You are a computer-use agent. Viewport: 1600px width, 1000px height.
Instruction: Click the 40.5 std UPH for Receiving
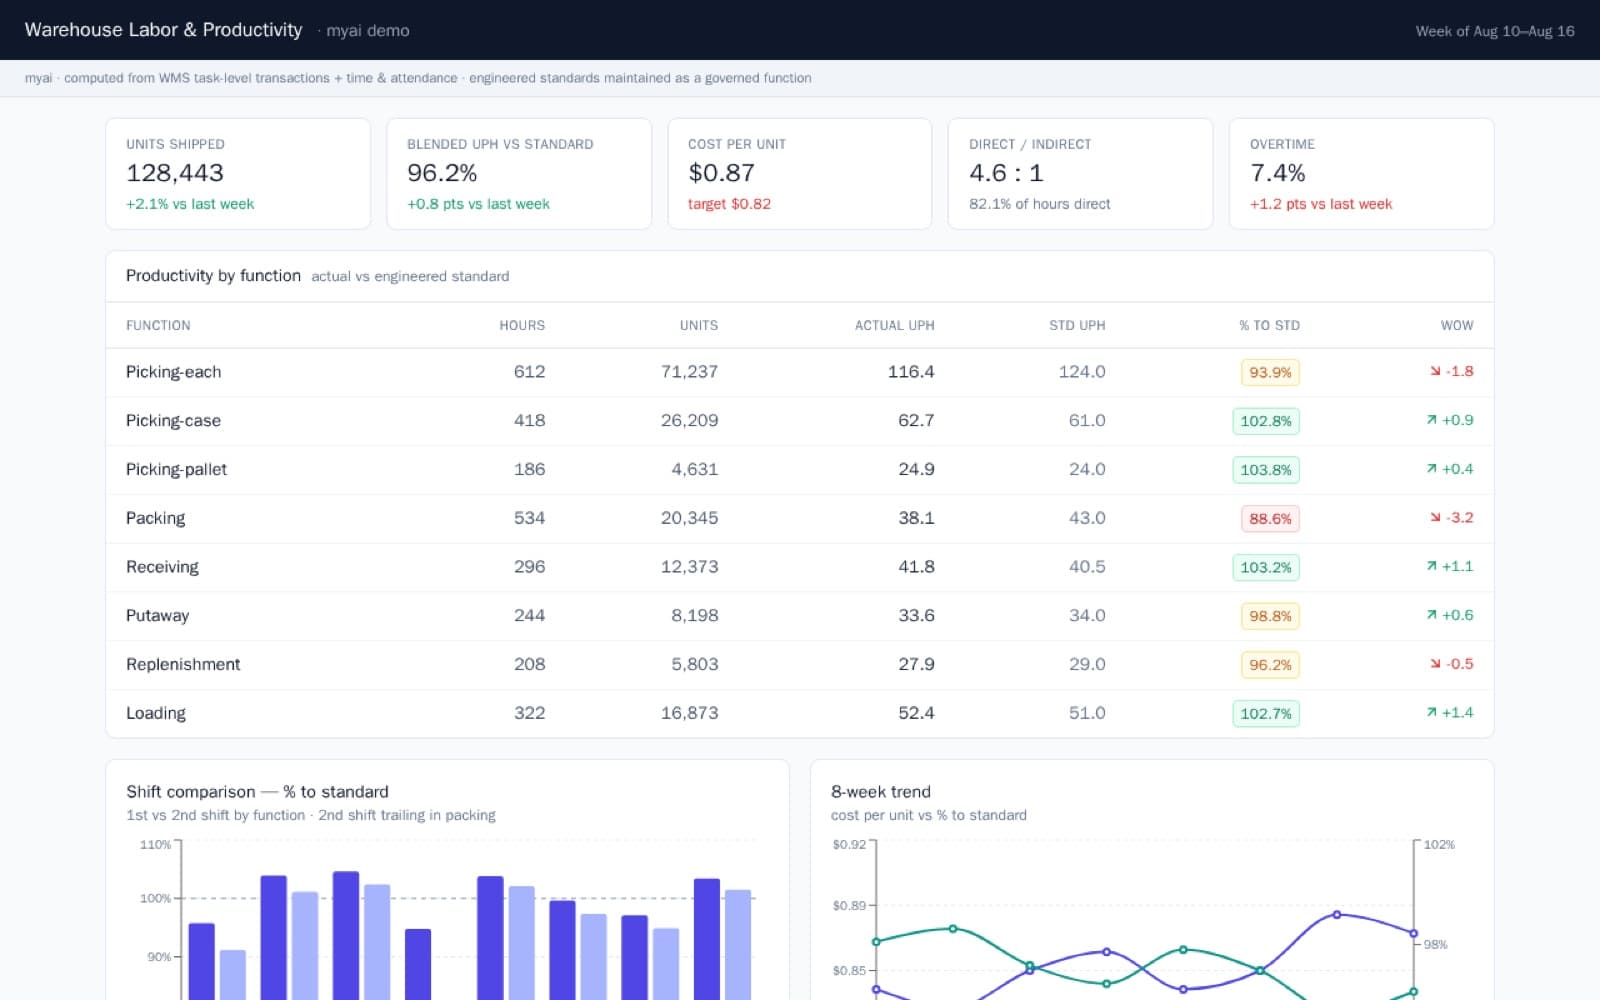coord(1087,567)
